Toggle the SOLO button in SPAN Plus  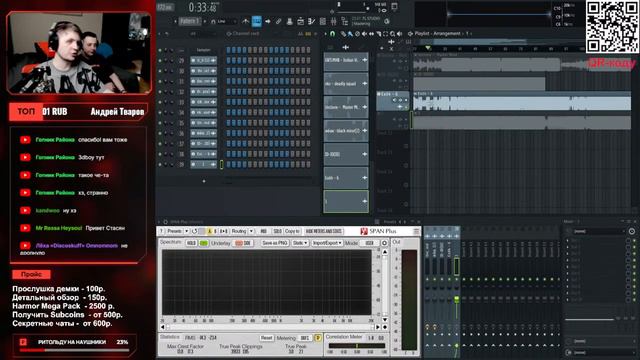click(277, 231)
